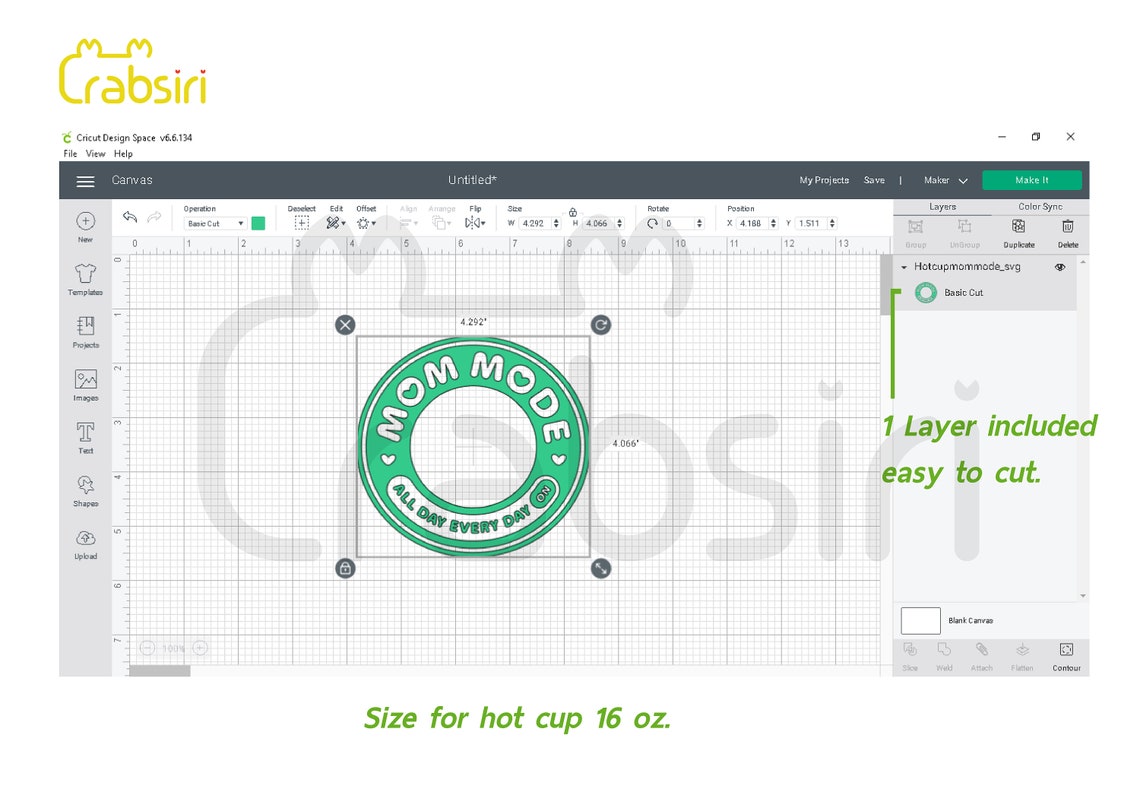Viewport: 1140px width, 789px height.
Task: Click the Upload icon
Action: pyautogui.click(x=85, y=543)
